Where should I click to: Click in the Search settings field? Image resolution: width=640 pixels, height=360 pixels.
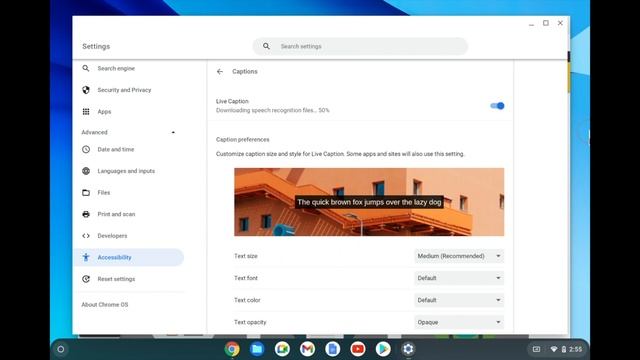[x=360, y=46]
